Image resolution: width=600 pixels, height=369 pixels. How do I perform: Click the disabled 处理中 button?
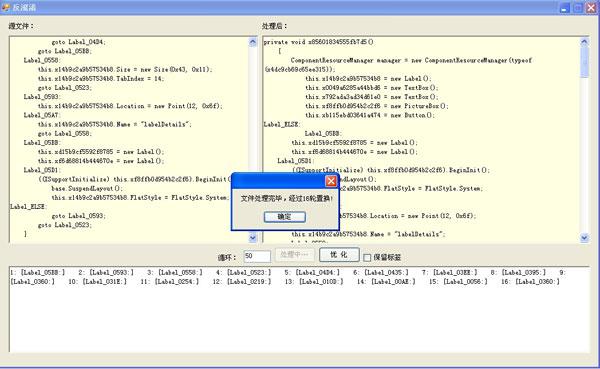[294, 255]
